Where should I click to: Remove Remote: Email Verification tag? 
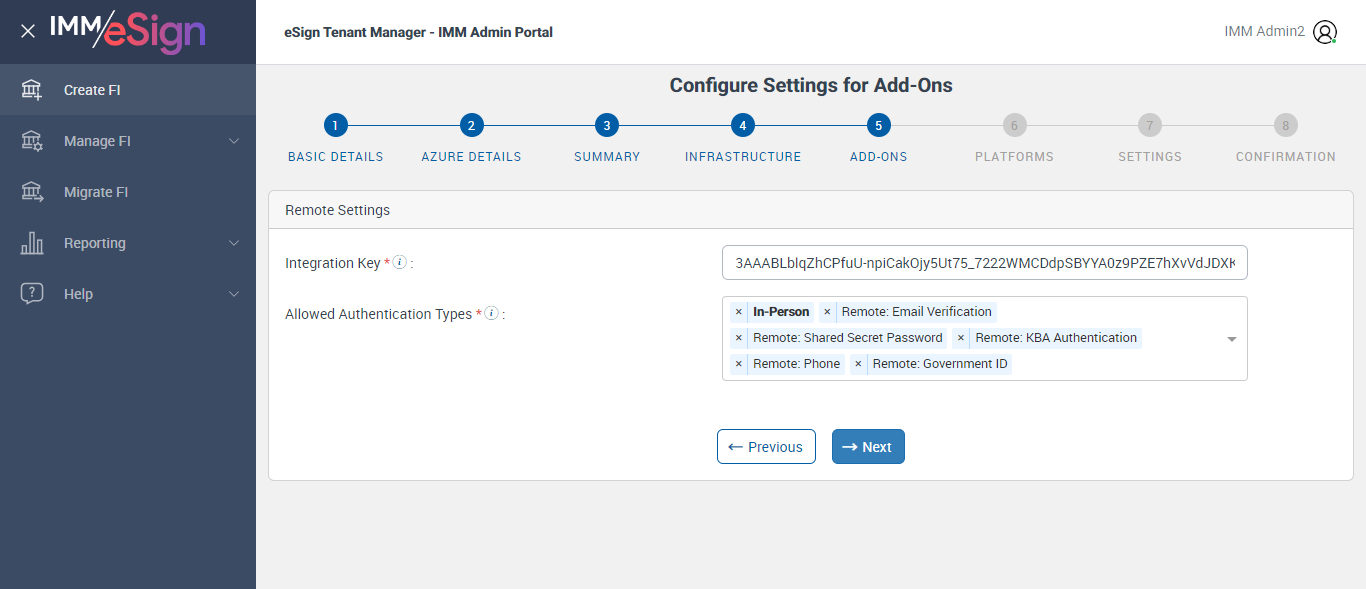827,312
